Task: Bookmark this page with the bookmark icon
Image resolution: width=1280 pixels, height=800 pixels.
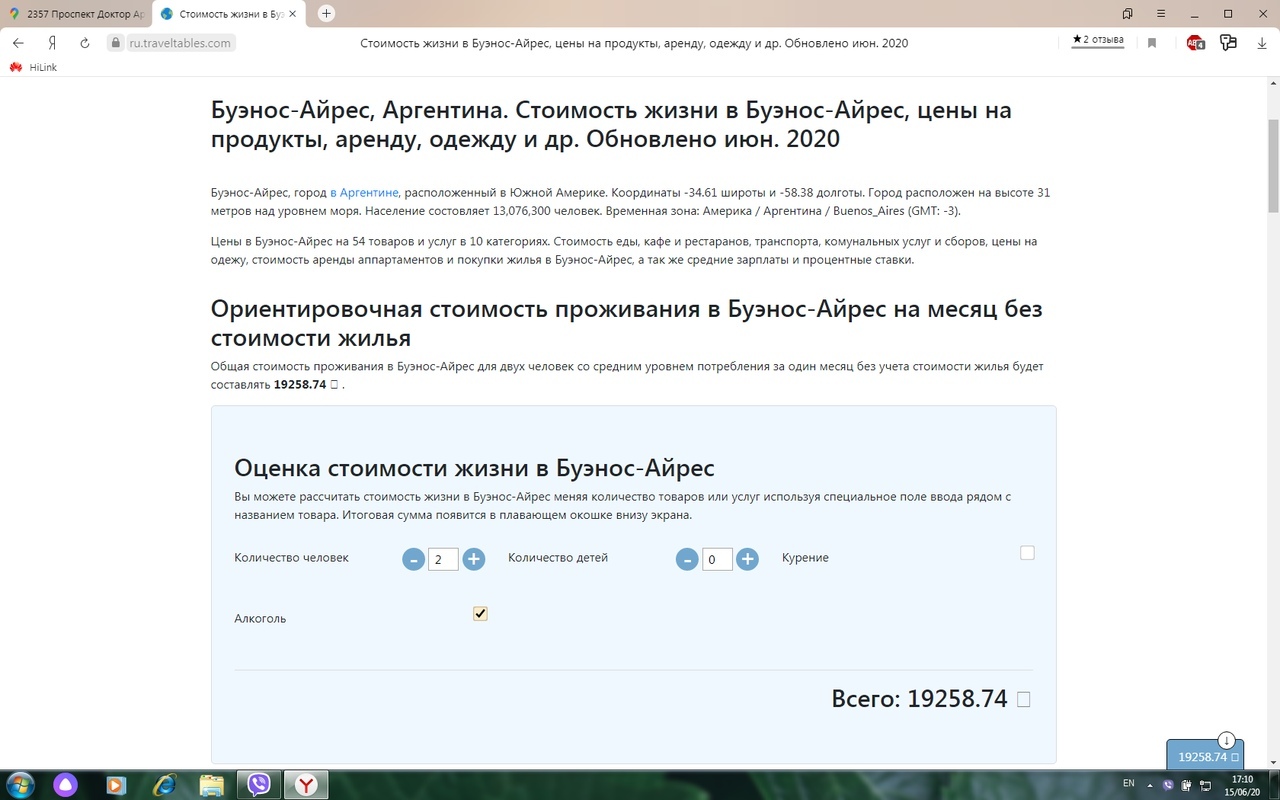Action: pyautogui.click(x=1152, y=43)
